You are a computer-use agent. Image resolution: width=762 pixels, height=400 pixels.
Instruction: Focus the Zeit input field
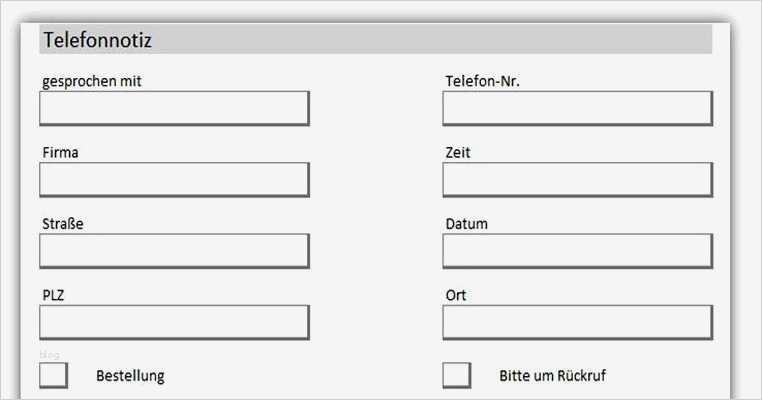click(577, 180)
